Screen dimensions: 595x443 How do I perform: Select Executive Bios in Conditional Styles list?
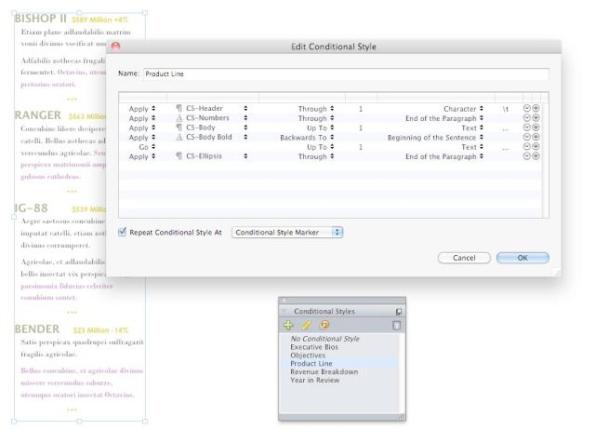pos(314,347)
